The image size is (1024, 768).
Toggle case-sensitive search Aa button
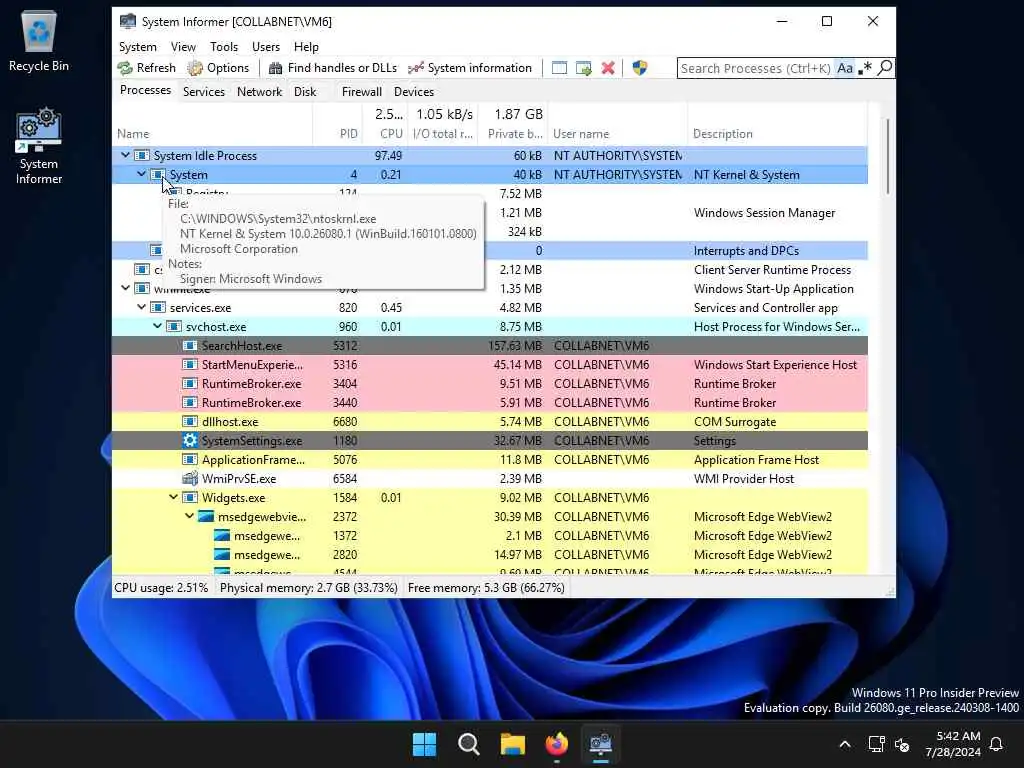coord(845,68)
